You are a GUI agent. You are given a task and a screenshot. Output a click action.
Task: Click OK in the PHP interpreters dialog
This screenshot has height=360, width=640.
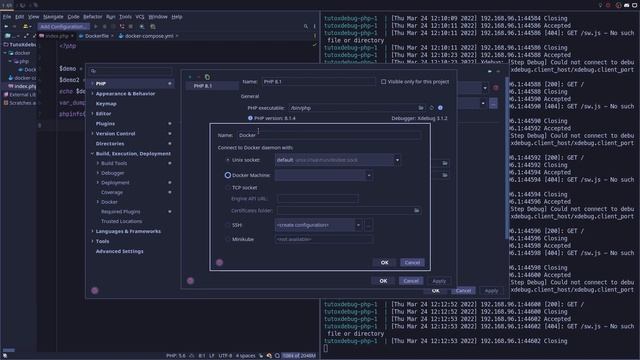(383, 281)
